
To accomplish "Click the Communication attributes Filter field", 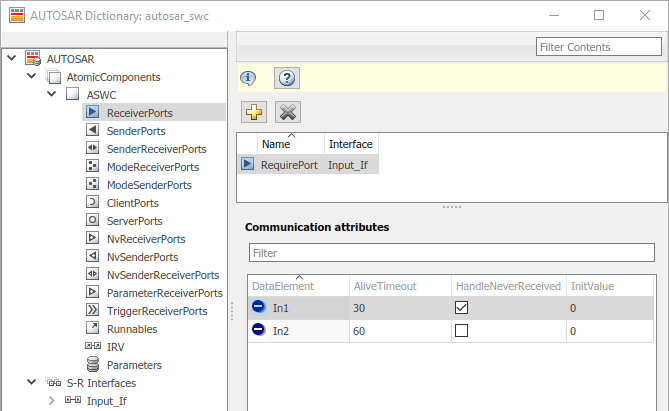I will [x=452, y=253].
